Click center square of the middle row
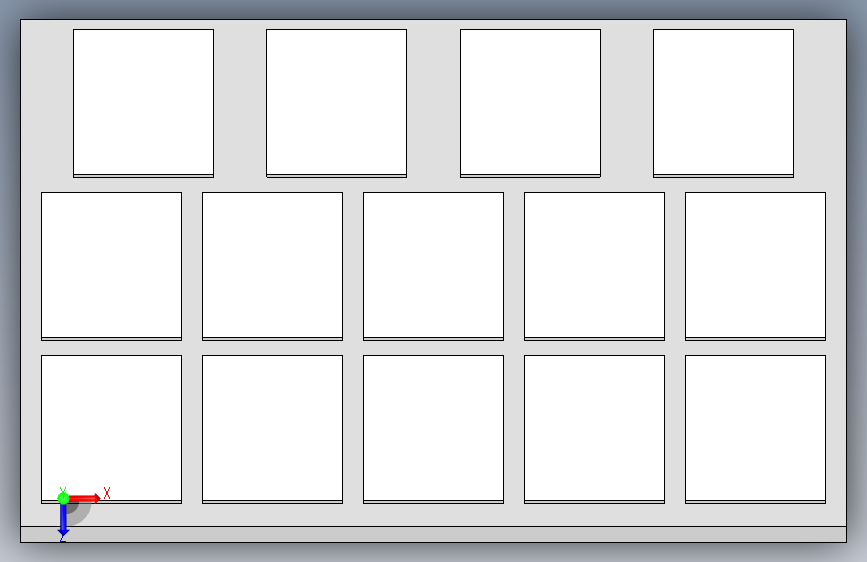867x562 pixels. pyautogui.click(x=434, y=266)
